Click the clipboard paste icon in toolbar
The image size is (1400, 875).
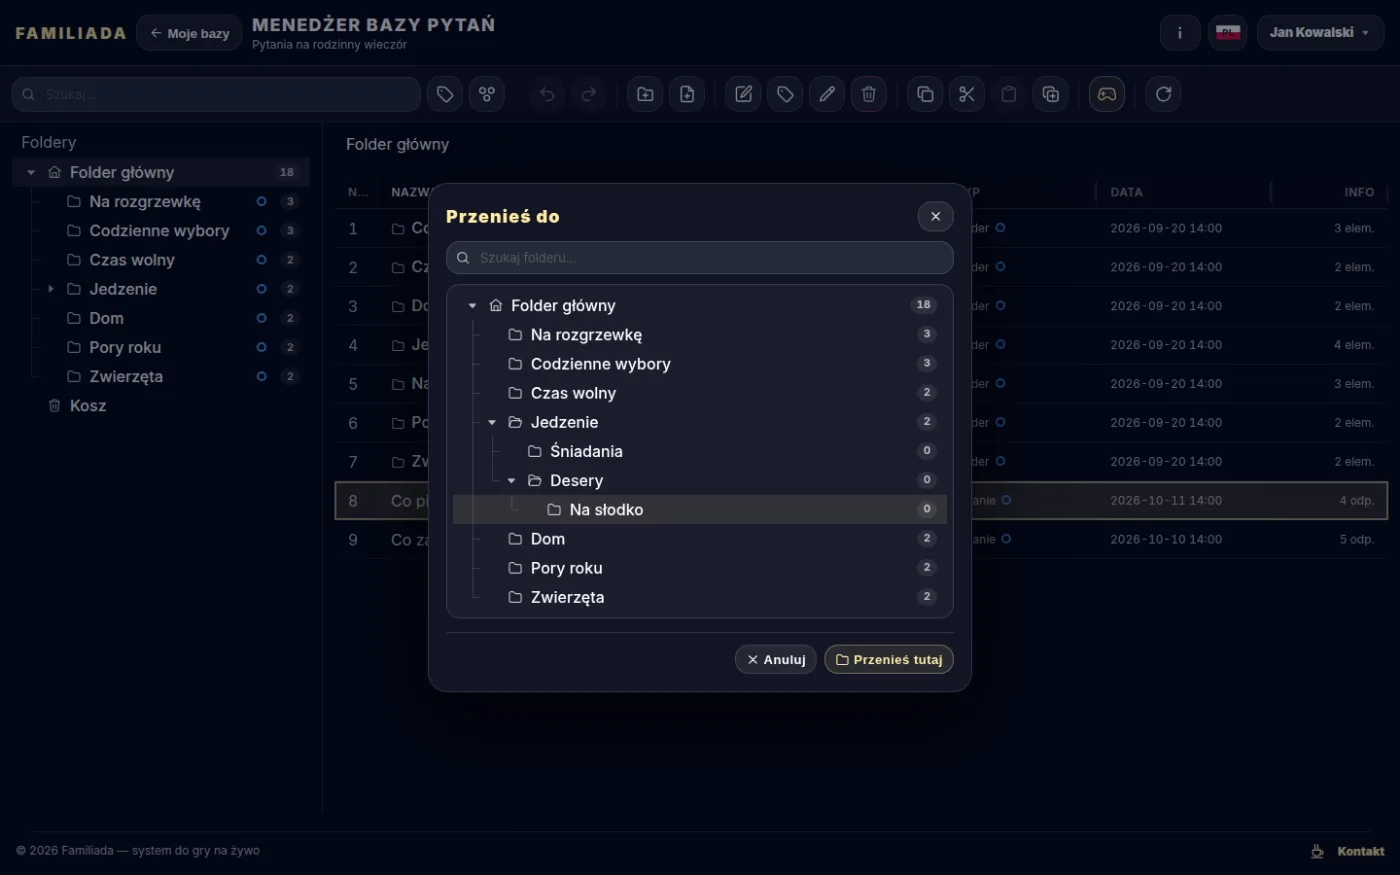click(1009, 94)
